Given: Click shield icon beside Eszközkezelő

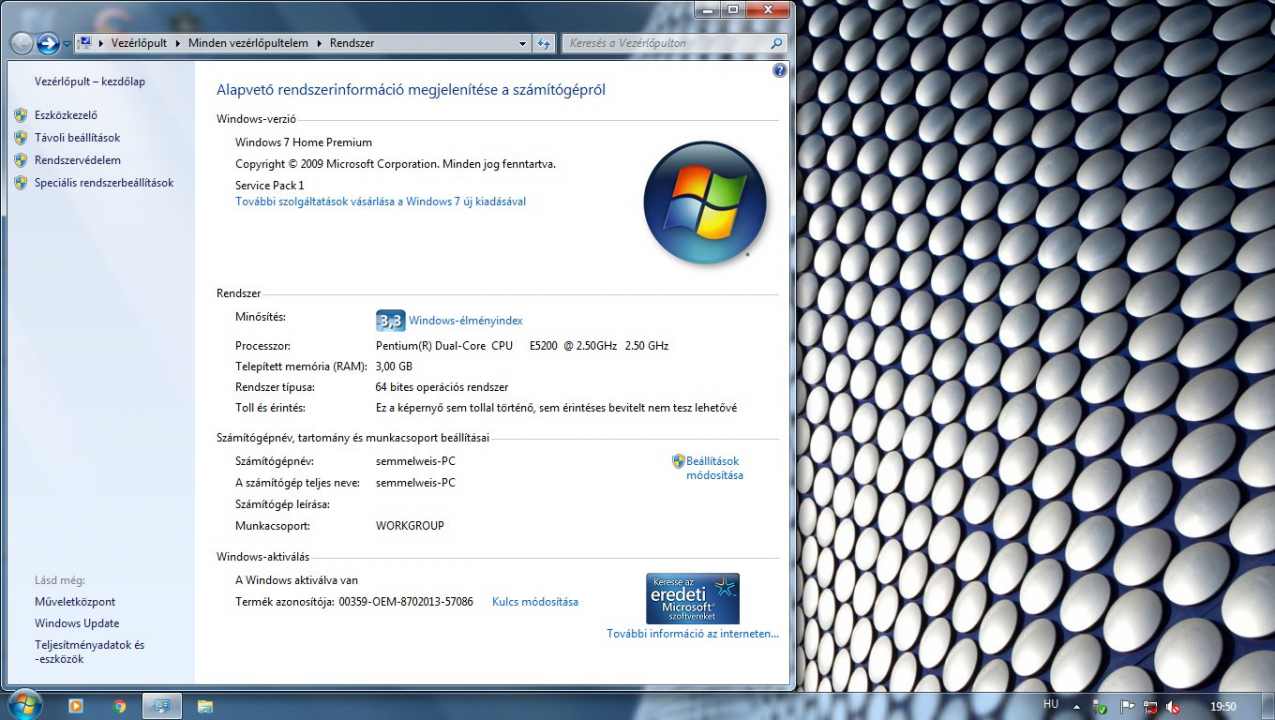Looking at the screenshot, I should (x=21, y=115).
